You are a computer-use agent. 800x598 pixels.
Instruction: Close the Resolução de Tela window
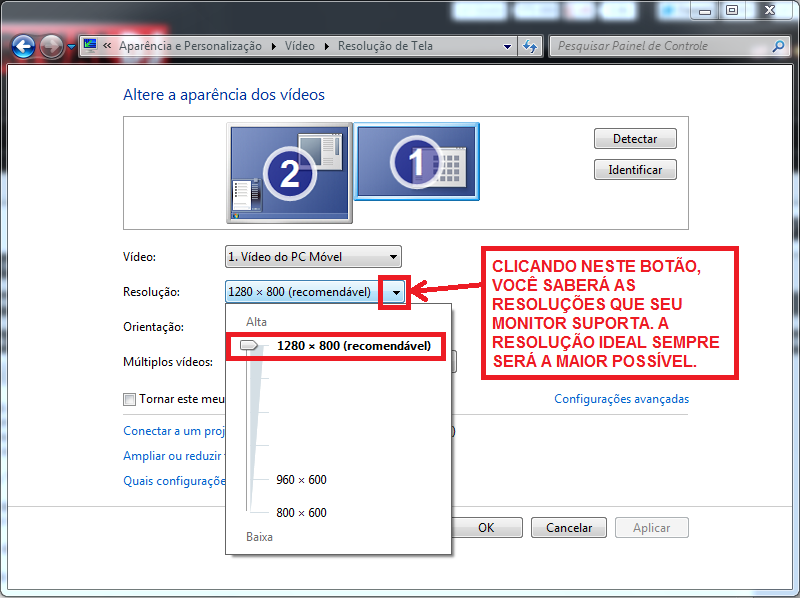point(770,10)
